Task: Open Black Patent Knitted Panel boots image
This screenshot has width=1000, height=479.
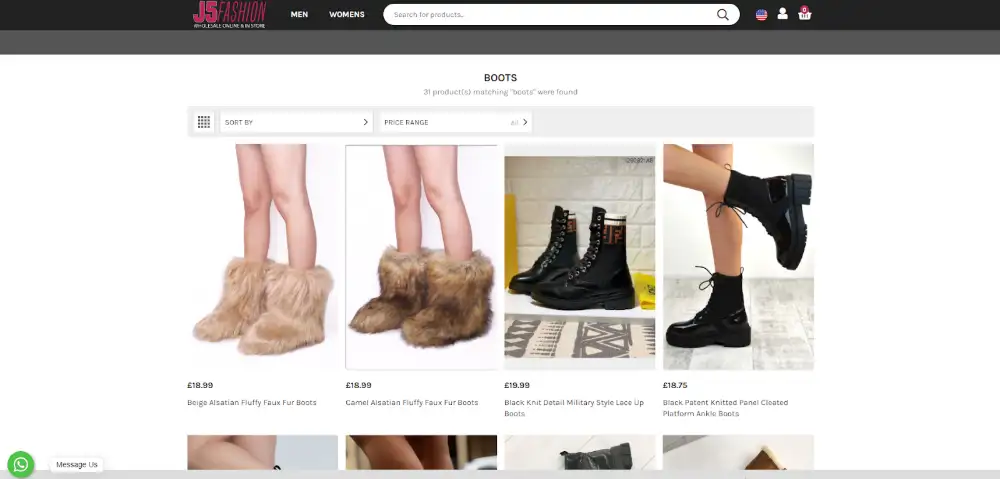Action: [x=739, y=256]
